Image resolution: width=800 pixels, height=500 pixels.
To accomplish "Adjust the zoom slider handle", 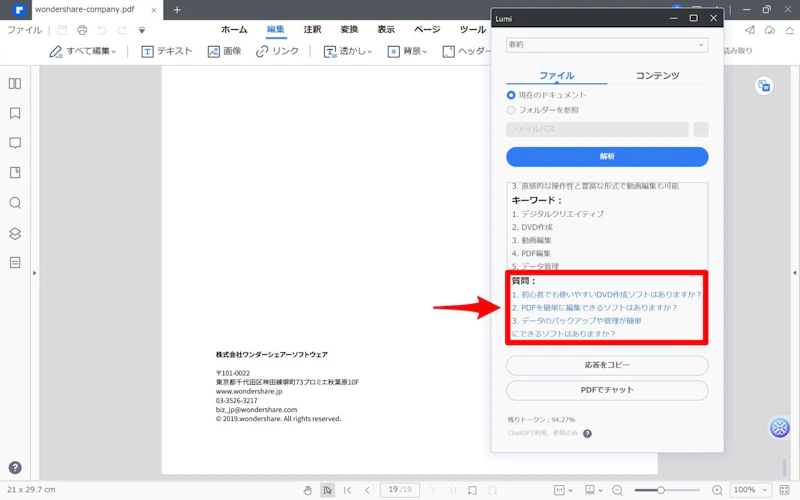I will coord(660,490).
